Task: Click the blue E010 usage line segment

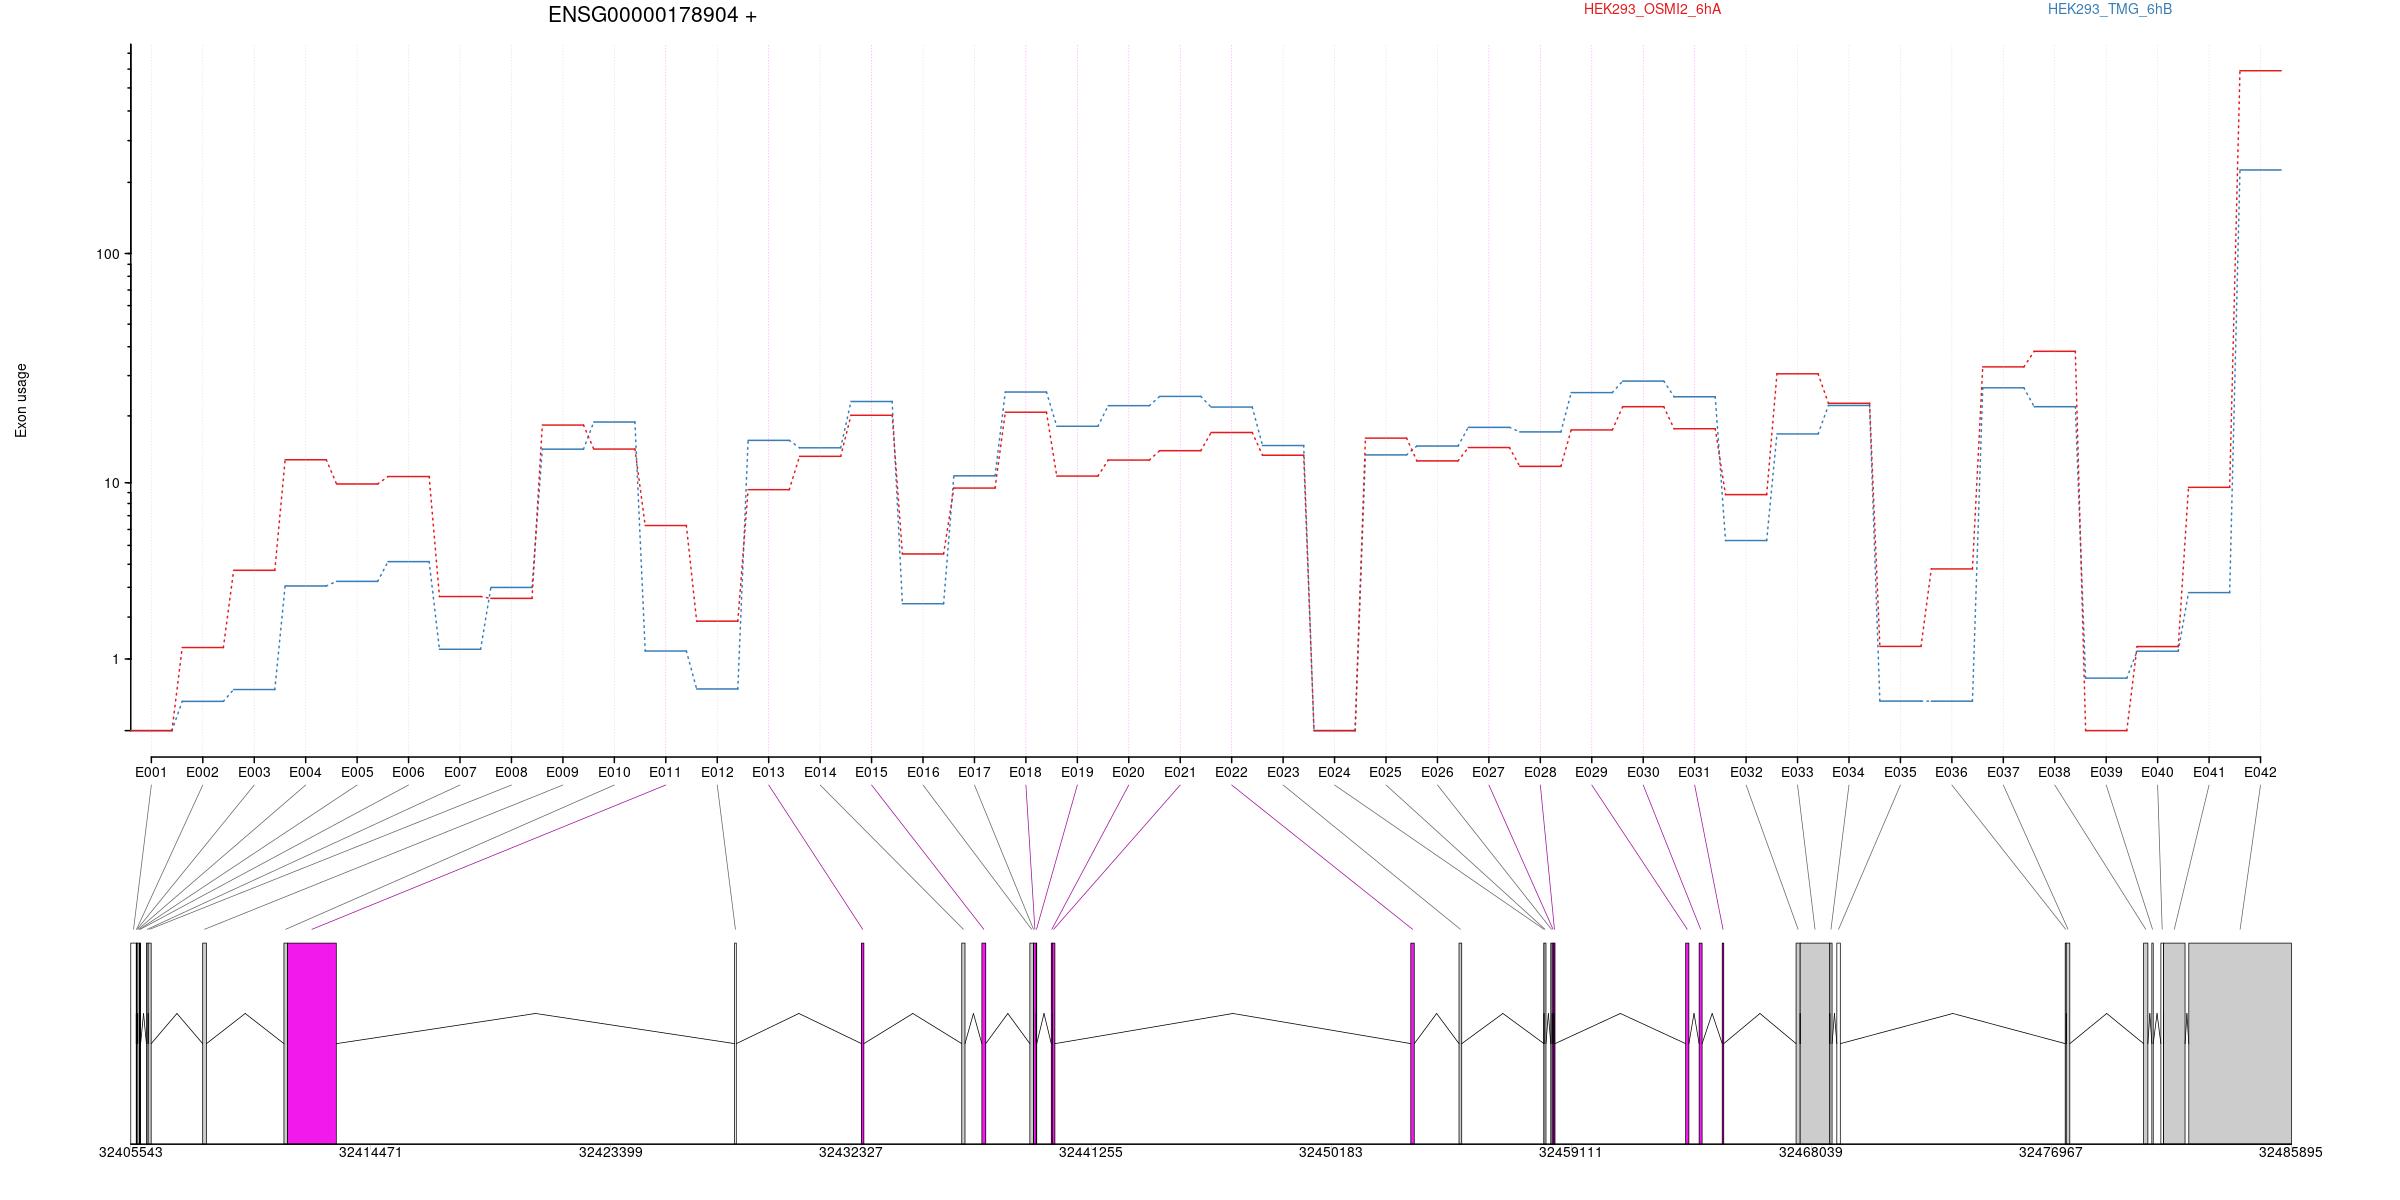Action: point(614,422)
